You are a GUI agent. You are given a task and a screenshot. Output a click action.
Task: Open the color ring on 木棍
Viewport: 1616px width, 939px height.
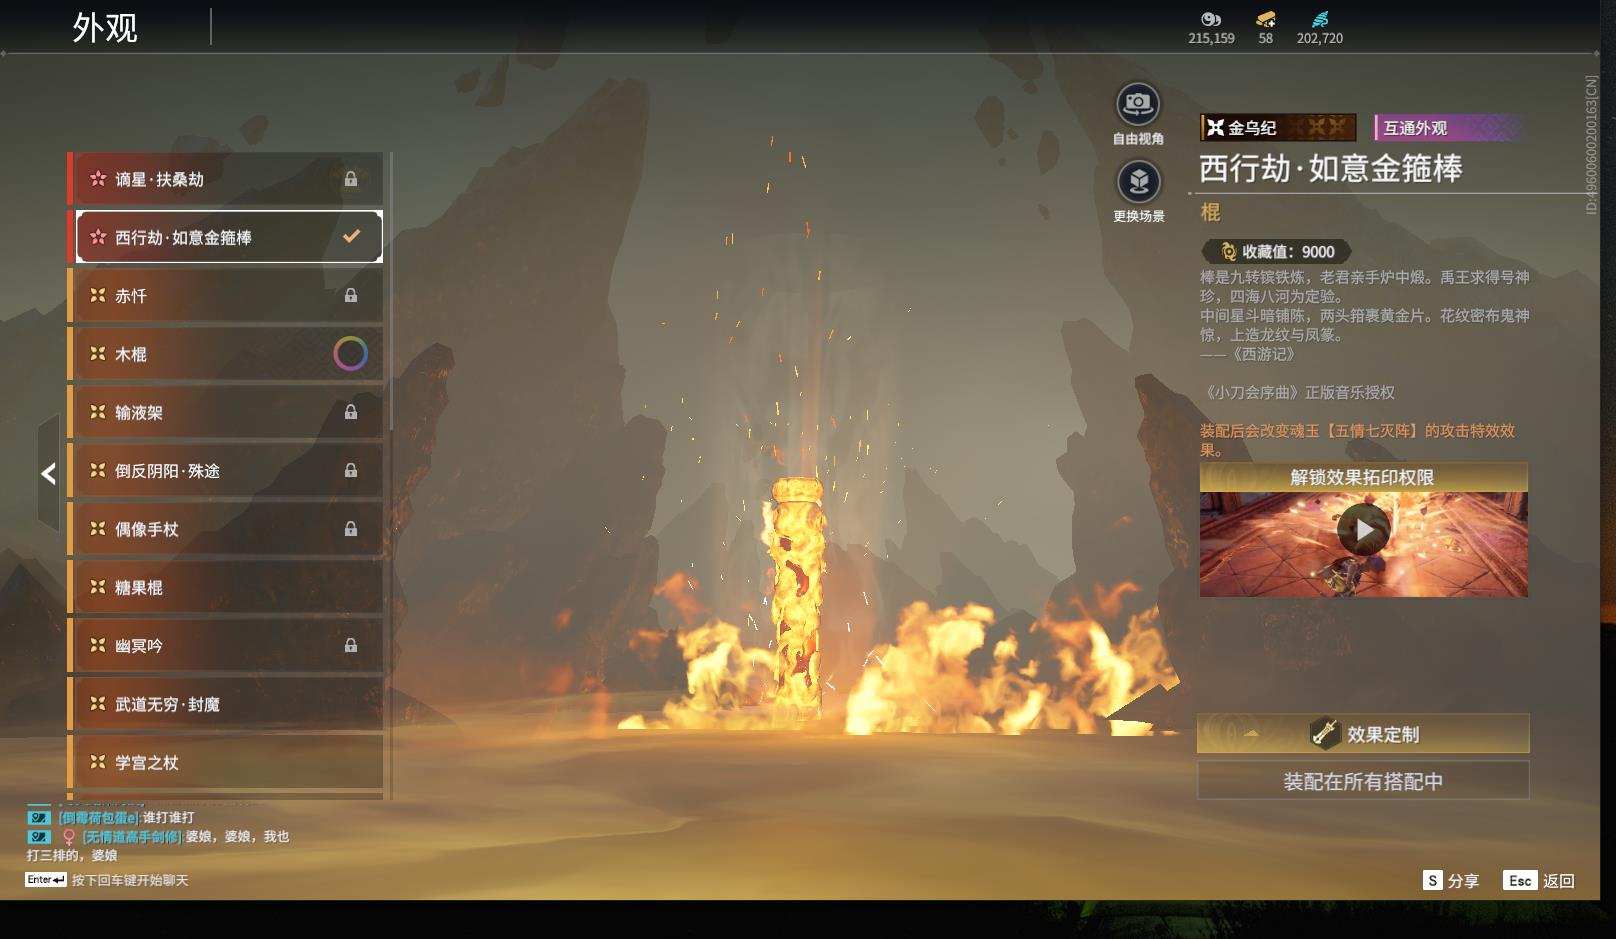[350, 354]
